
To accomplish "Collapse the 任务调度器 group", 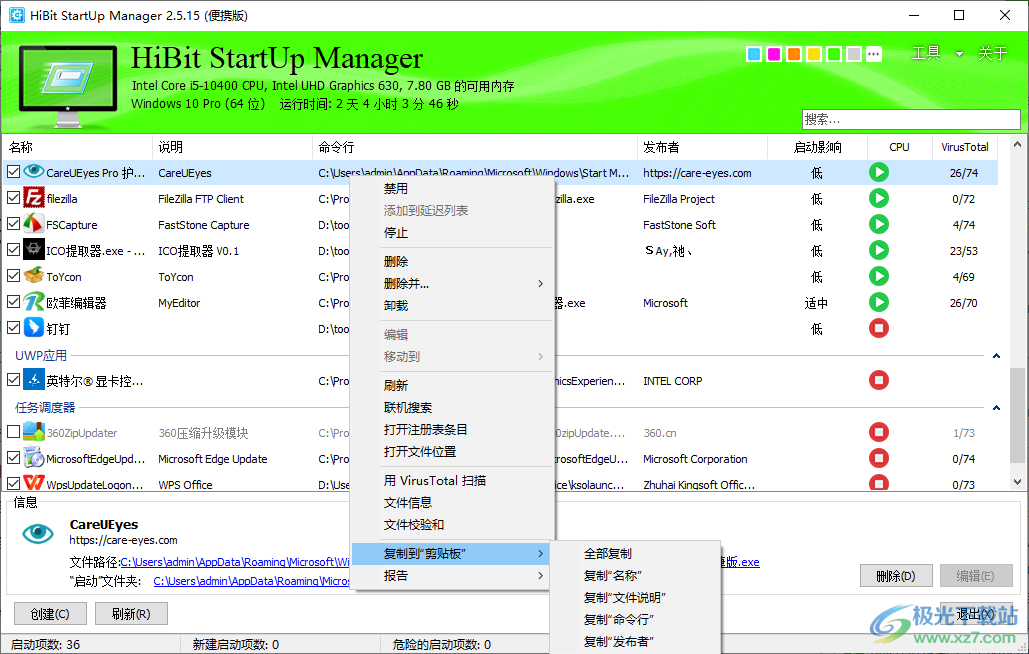I will click(x=996, y=407).
